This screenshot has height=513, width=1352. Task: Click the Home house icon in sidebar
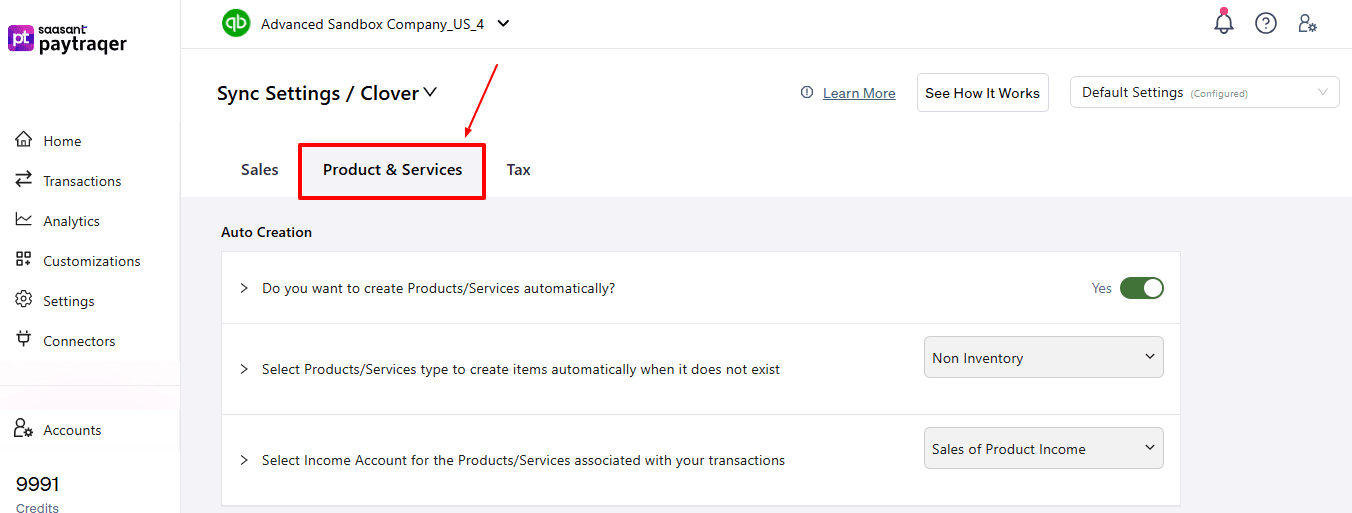[x=24, y=140]
